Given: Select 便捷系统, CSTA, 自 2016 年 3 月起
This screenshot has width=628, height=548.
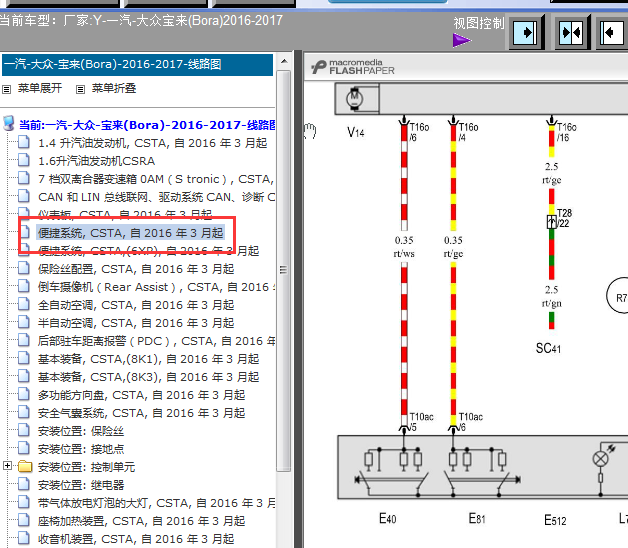Looking at the screenshot, I should (x=131, y=233).
